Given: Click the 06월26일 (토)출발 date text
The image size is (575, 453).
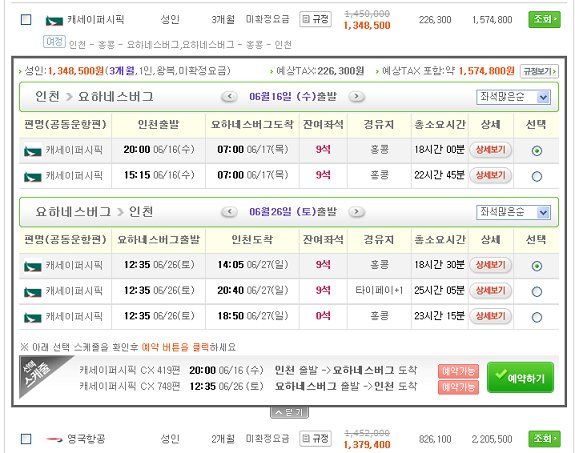Looking at the screenshot, I should pyautogui.click(x=293, y=212).
